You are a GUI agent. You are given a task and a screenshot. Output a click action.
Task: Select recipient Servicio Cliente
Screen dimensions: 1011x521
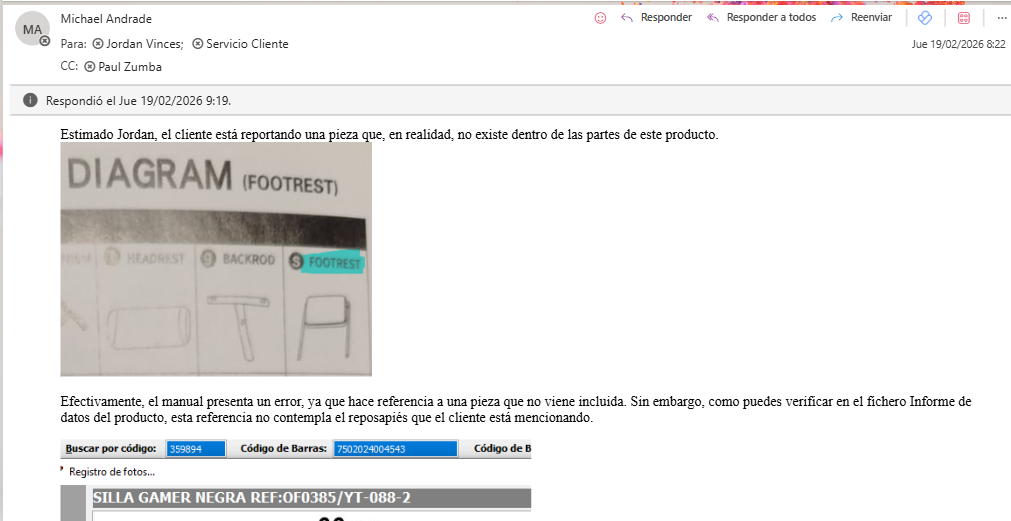point(247,44)
